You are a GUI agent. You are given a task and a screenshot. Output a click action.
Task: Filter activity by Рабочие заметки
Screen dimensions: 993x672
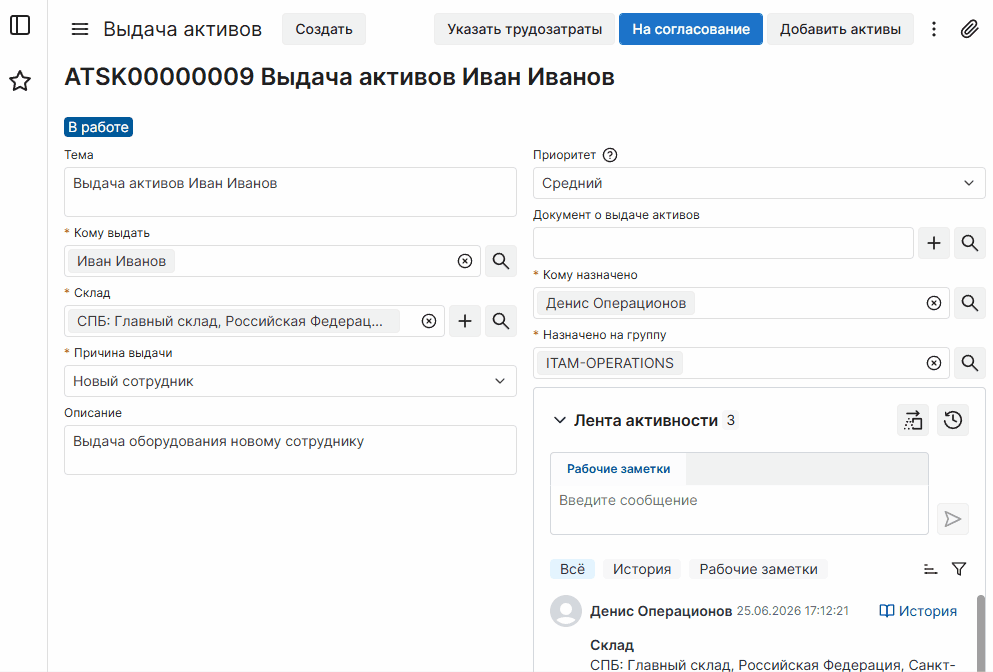[758, 569]
